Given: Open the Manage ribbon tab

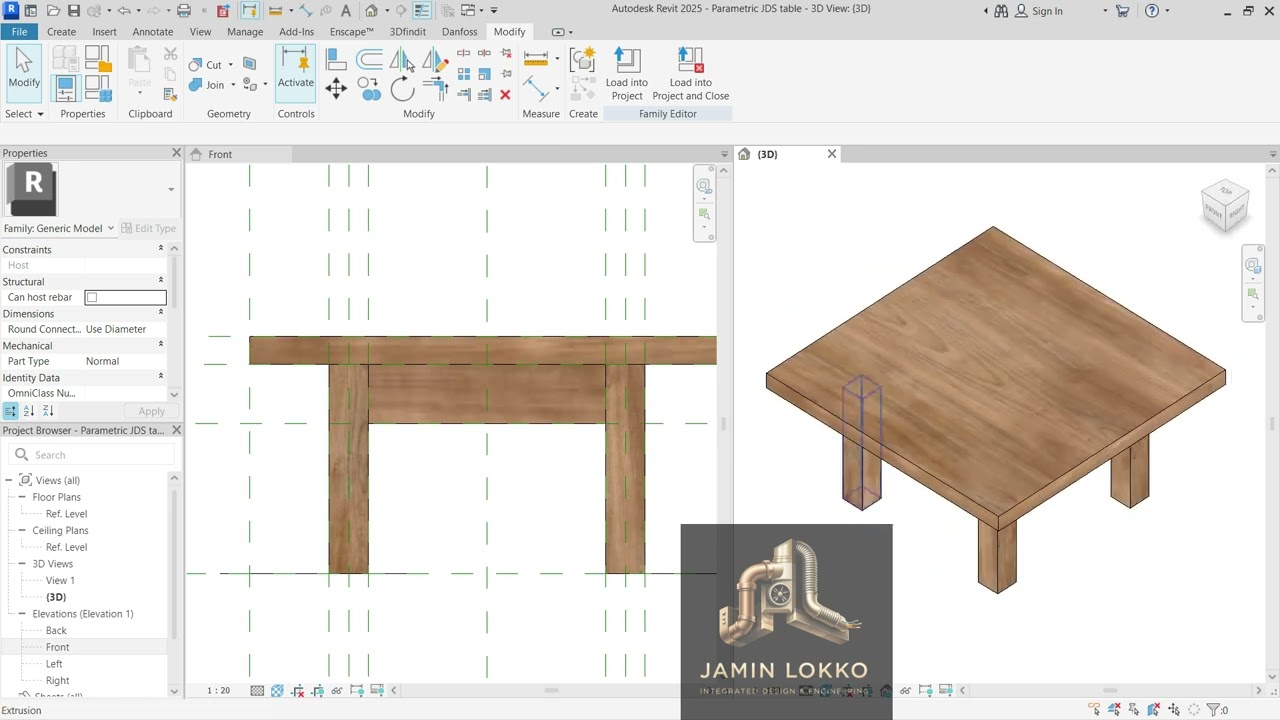Looking at the screenshot, I should [x=245, y=32].
